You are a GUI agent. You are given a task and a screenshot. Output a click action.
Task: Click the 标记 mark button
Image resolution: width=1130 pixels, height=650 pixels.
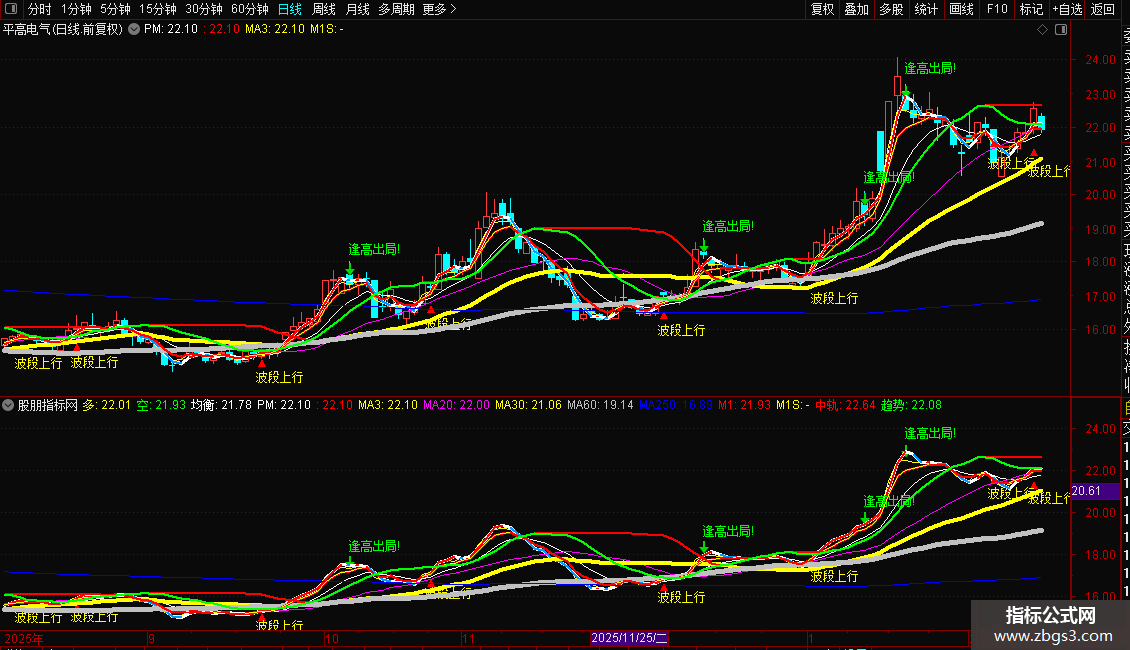pos(1031,9)
